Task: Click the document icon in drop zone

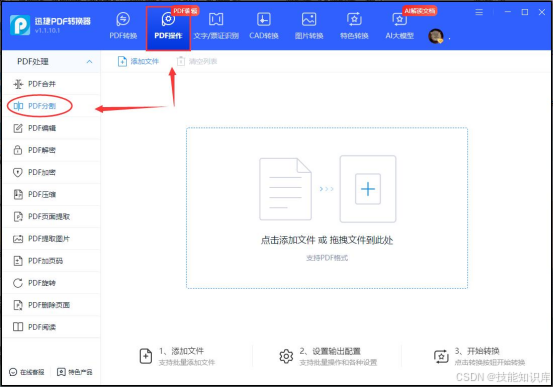Action: (x=285, y=189)
